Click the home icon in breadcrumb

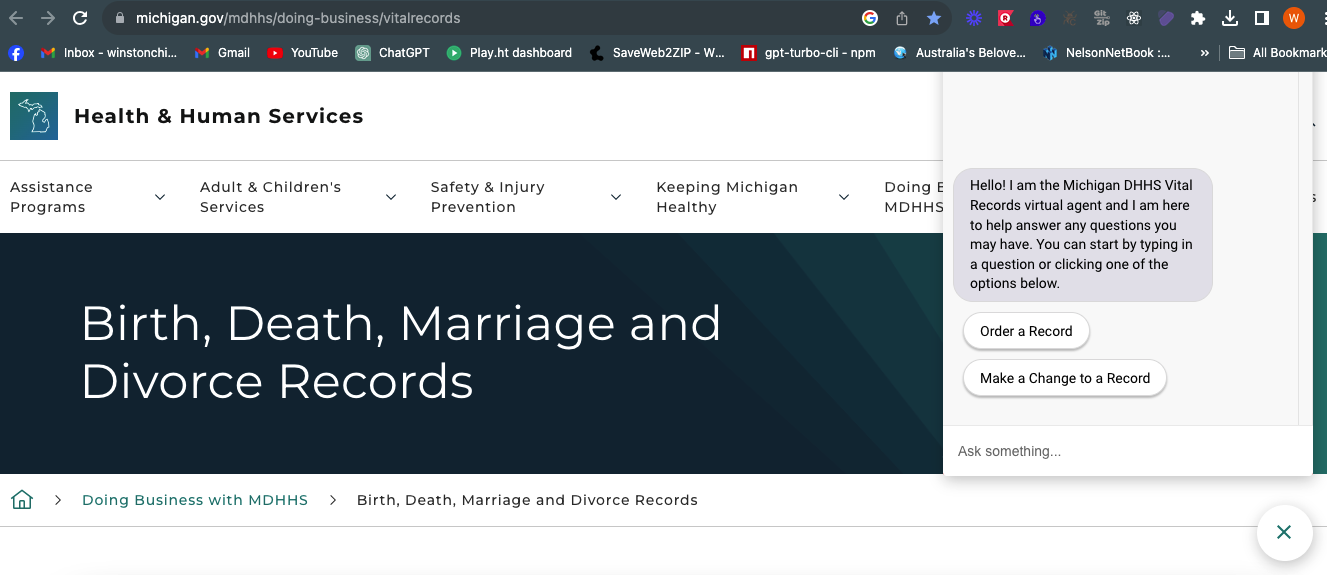coord(22,500)
